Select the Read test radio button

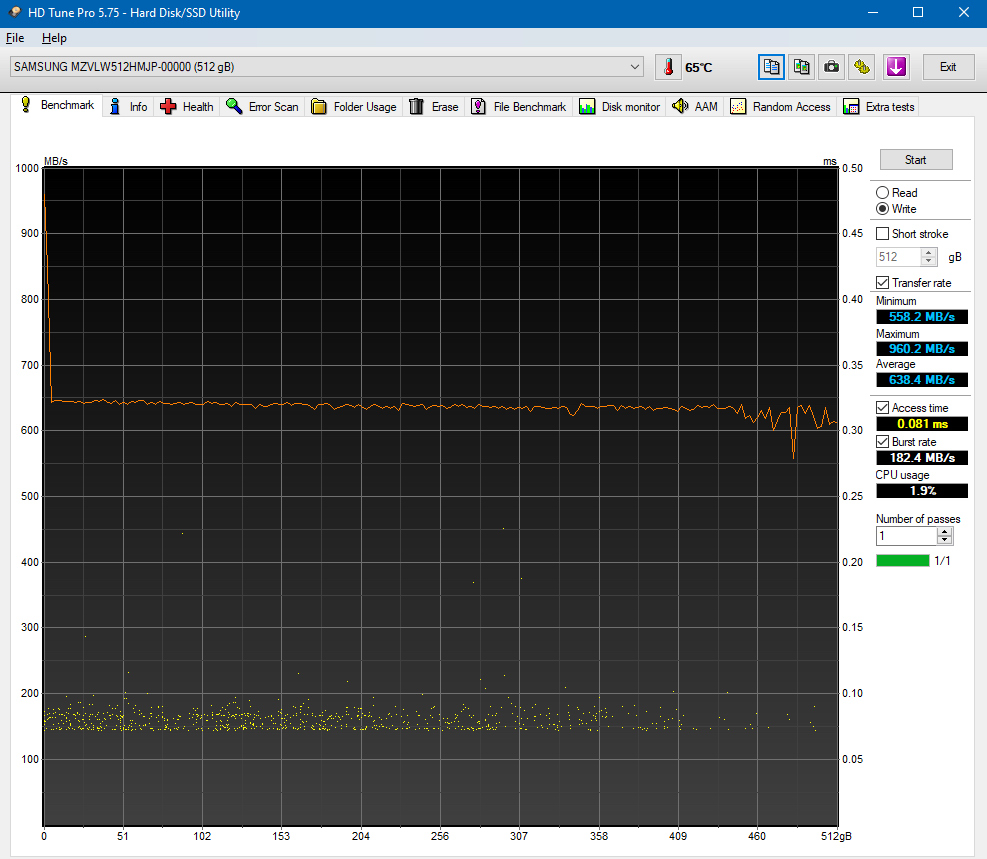pos(881,192)
